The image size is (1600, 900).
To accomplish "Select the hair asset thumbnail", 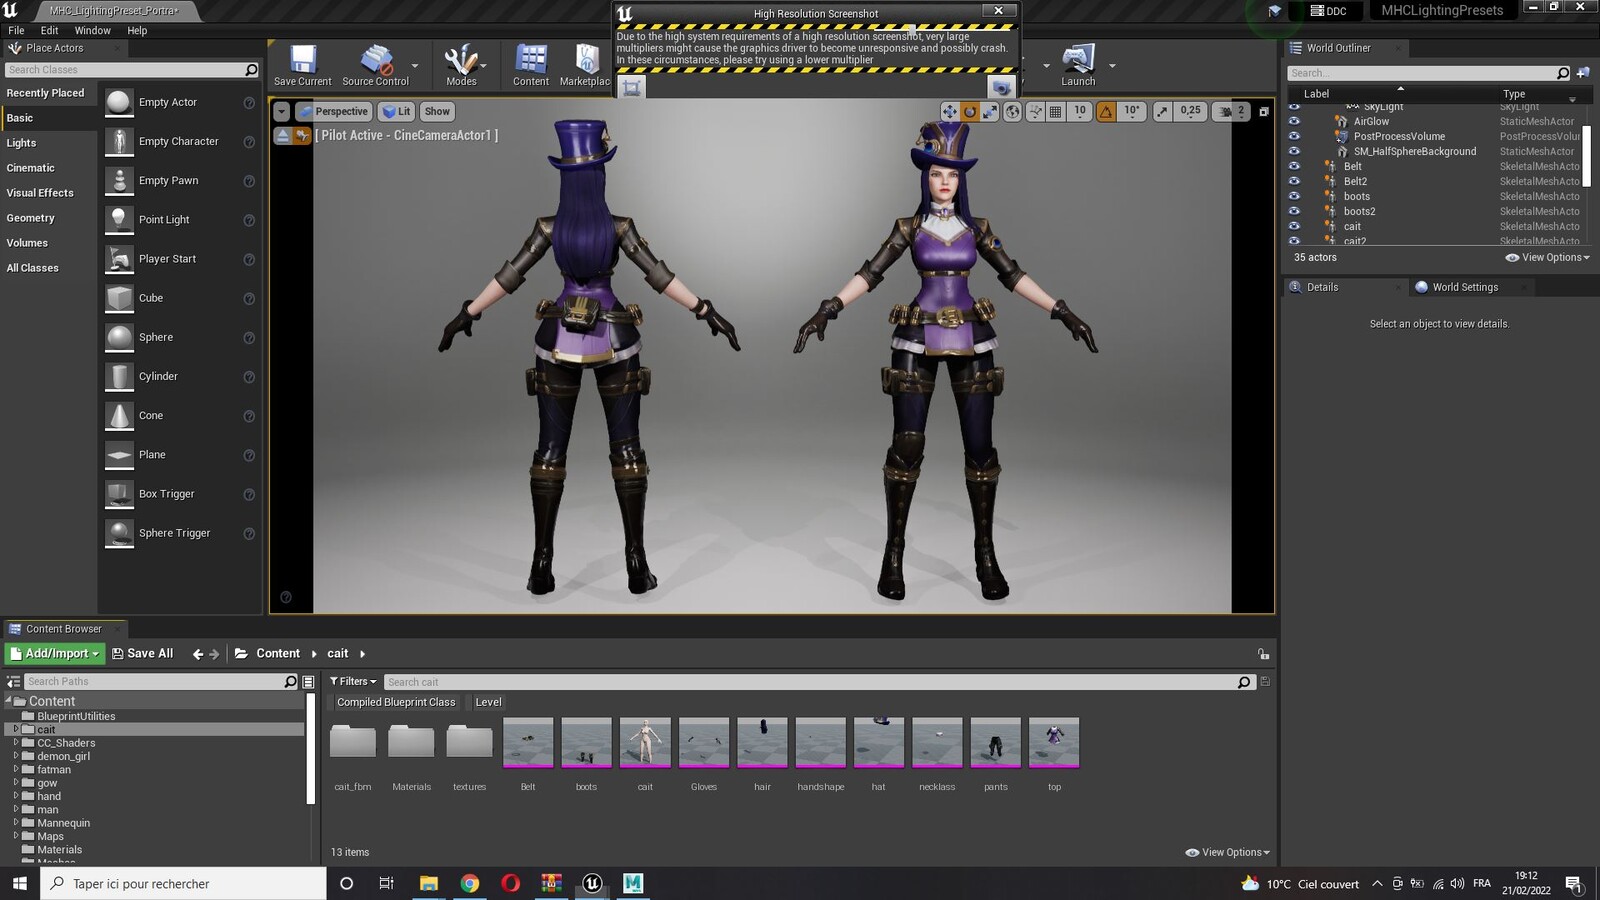I will coord(762,743).
